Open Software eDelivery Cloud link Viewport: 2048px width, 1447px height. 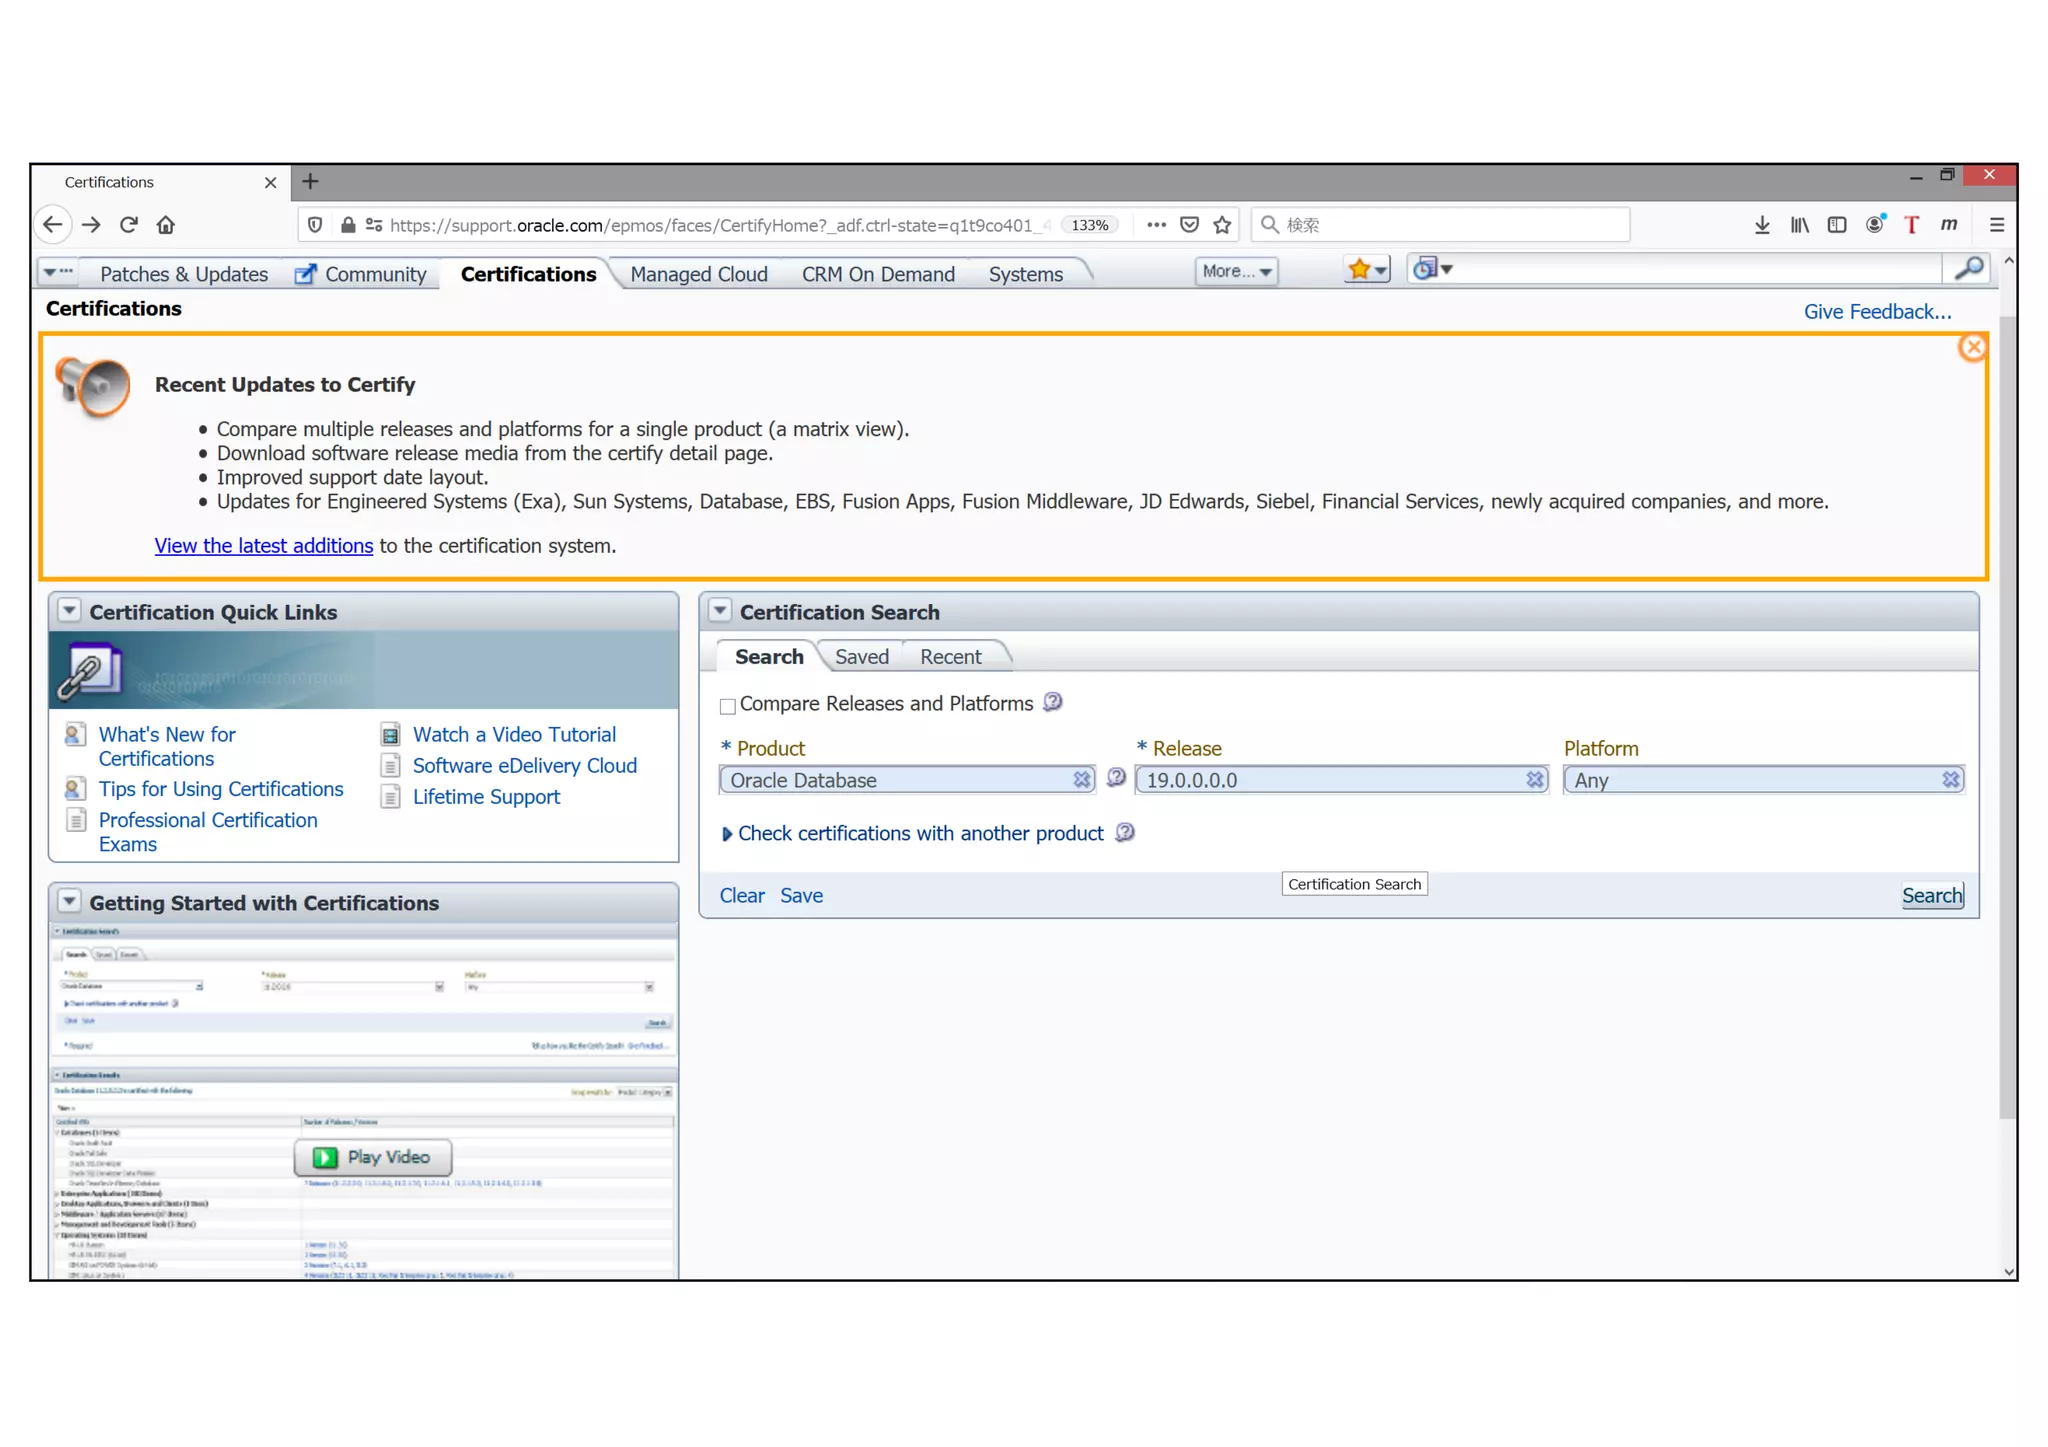click(525, 766)
